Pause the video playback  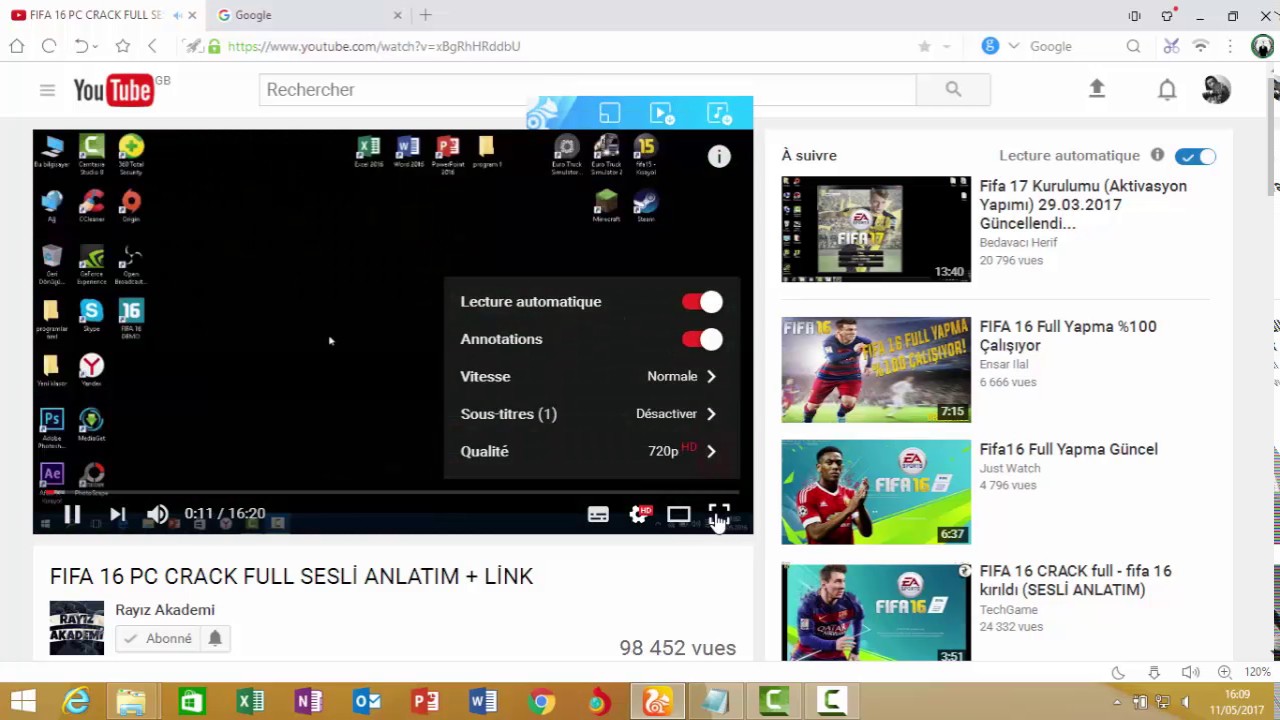click(72, 514)
